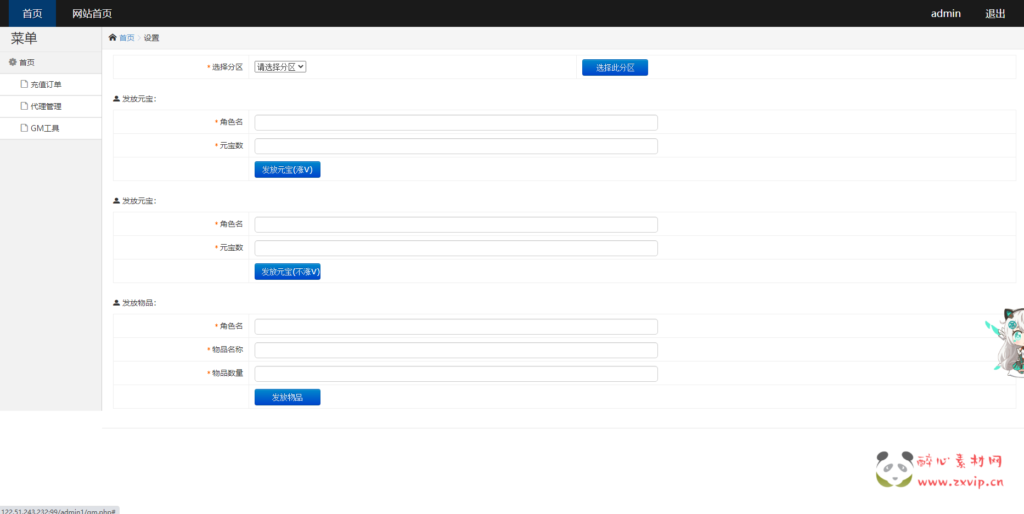The height and width of the screenshot is (514, 1024).
Task: Click 首页 link in the breadcrumb
Action: (126, 38)
